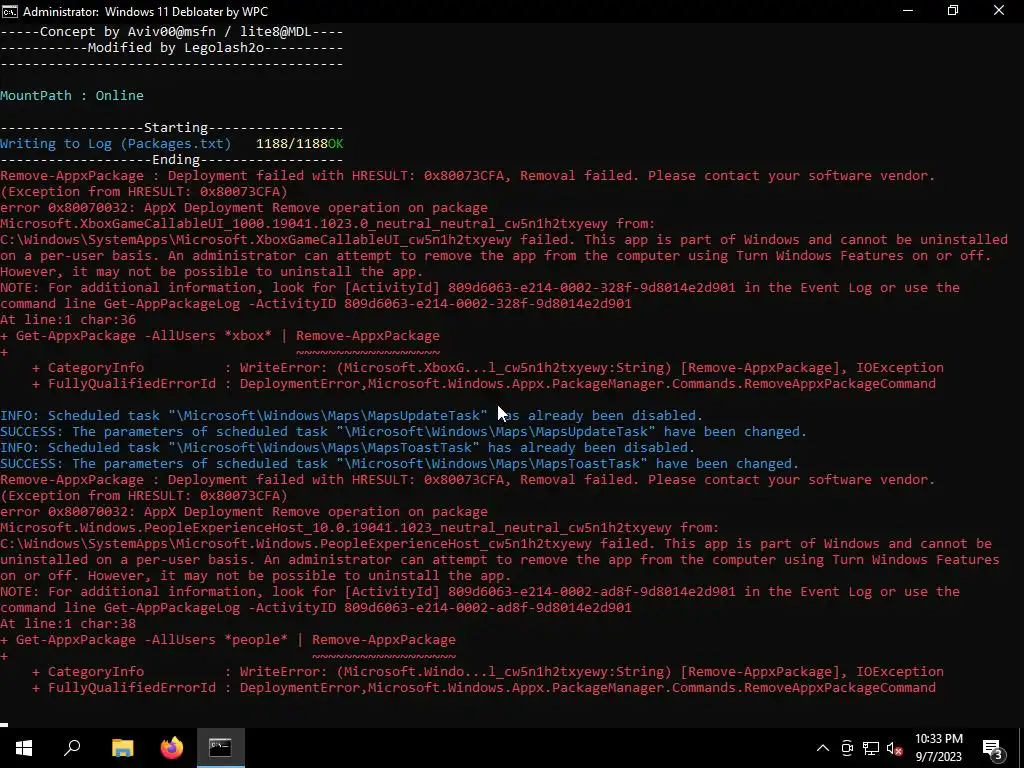This screenshot has height=768, width=1024.
Task: Select the command prompt taskbar icon
Action: 221,748
